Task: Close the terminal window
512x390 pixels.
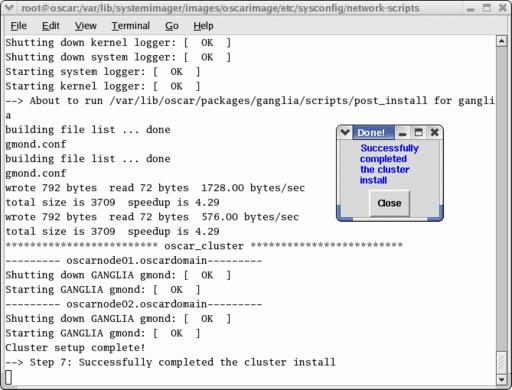Action: pos(502,7)
